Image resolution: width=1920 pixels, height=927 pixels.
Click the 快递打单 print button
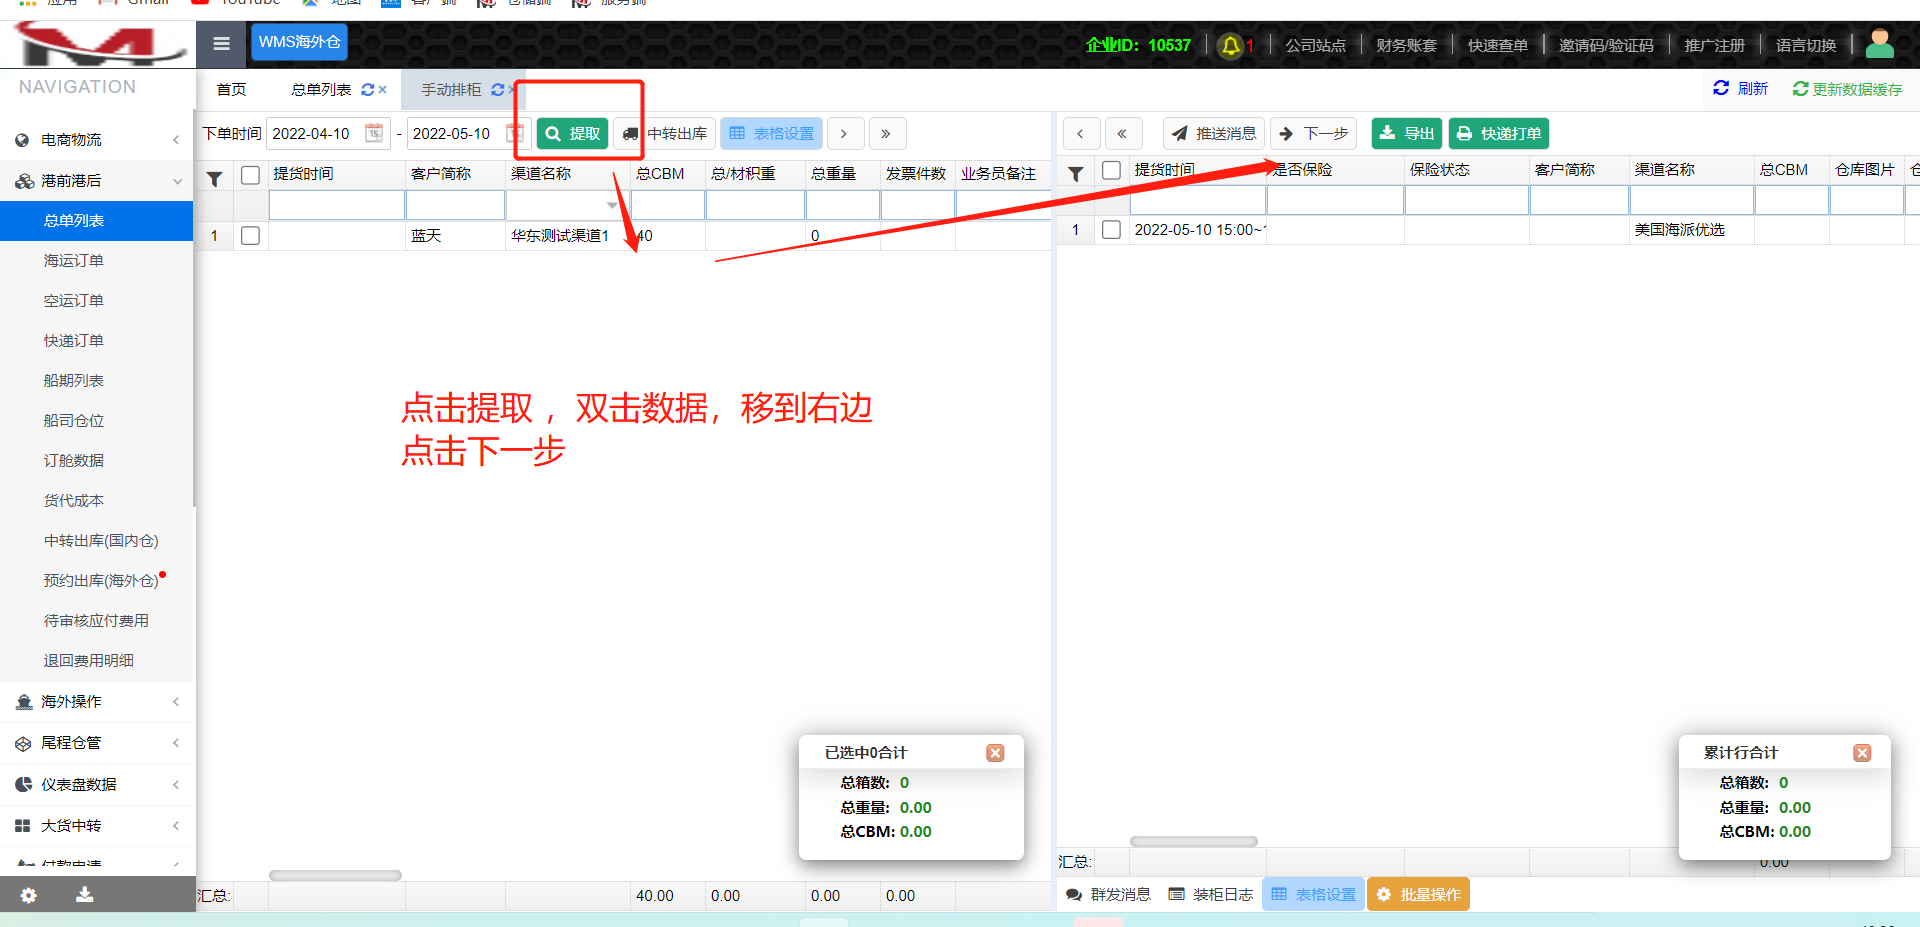[1498, 134]
